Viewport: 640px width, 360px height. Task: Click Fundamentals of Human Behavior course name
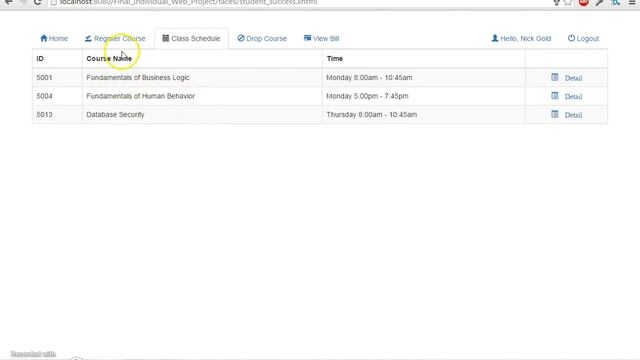coord(140,96)
